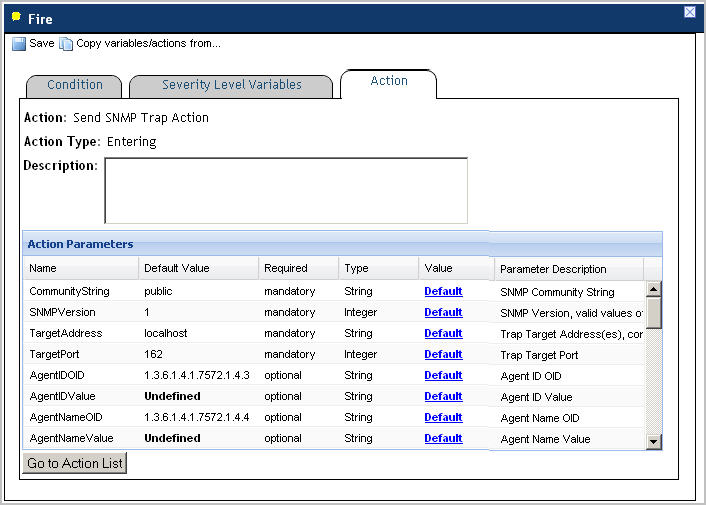The height and width of the screenshot is (505, 706).
Task: Click Default link for AgentIDOID
Action: pyautogui.click(x=443, y=375)
